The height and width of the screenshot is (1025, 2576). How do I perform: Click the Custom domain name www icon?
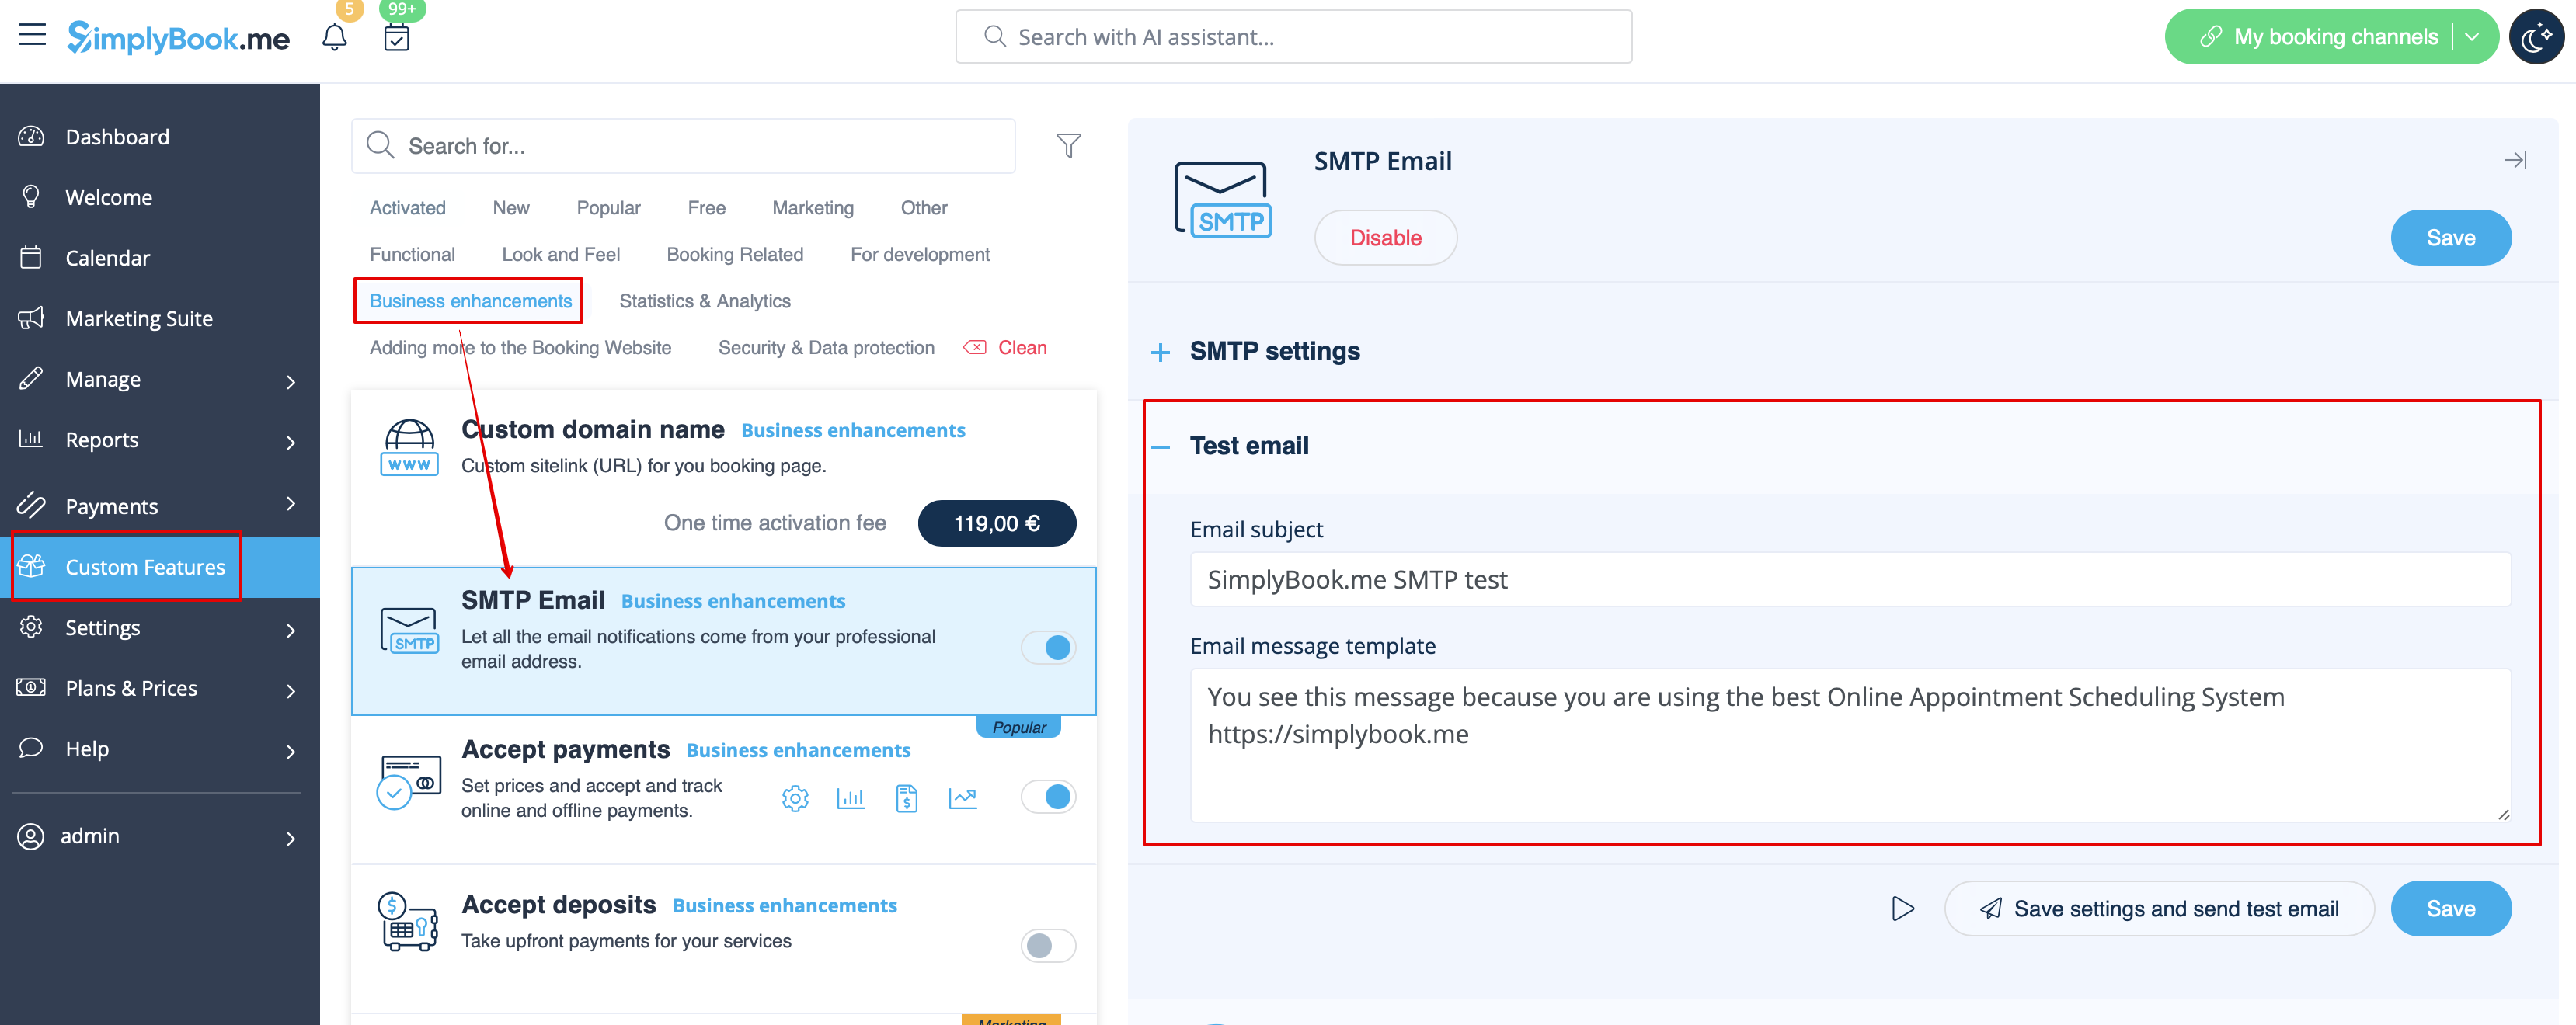(x=409, y=447)
